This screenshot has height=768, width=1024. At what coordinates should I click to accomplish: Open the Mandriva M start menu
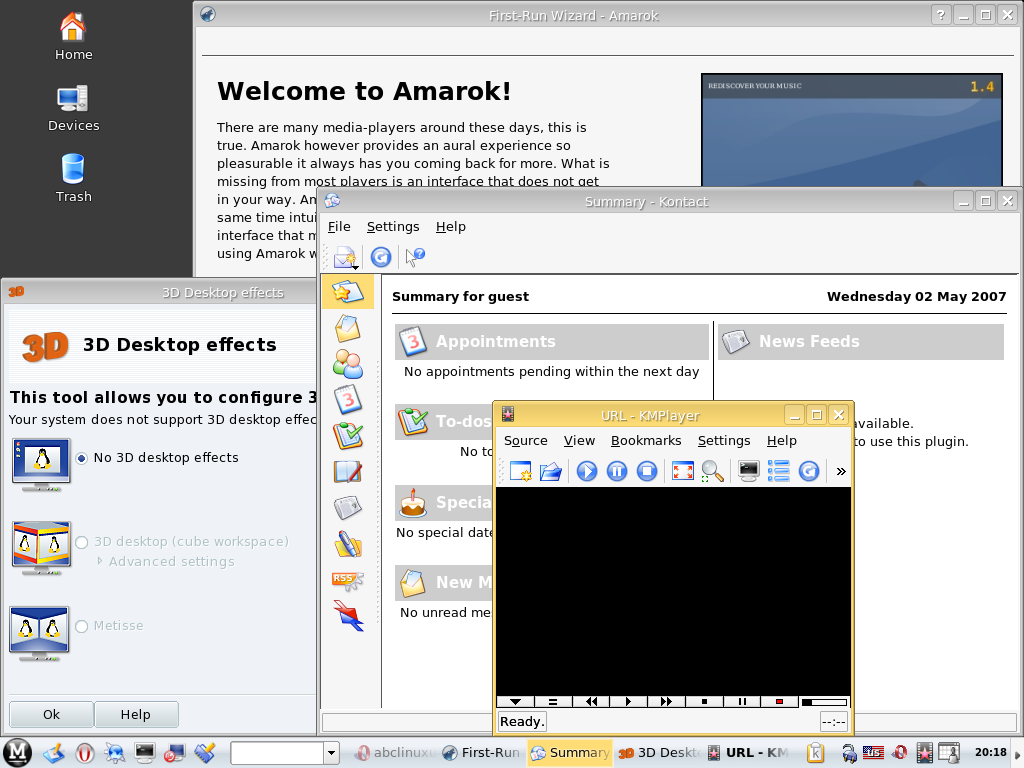(16, 752)
